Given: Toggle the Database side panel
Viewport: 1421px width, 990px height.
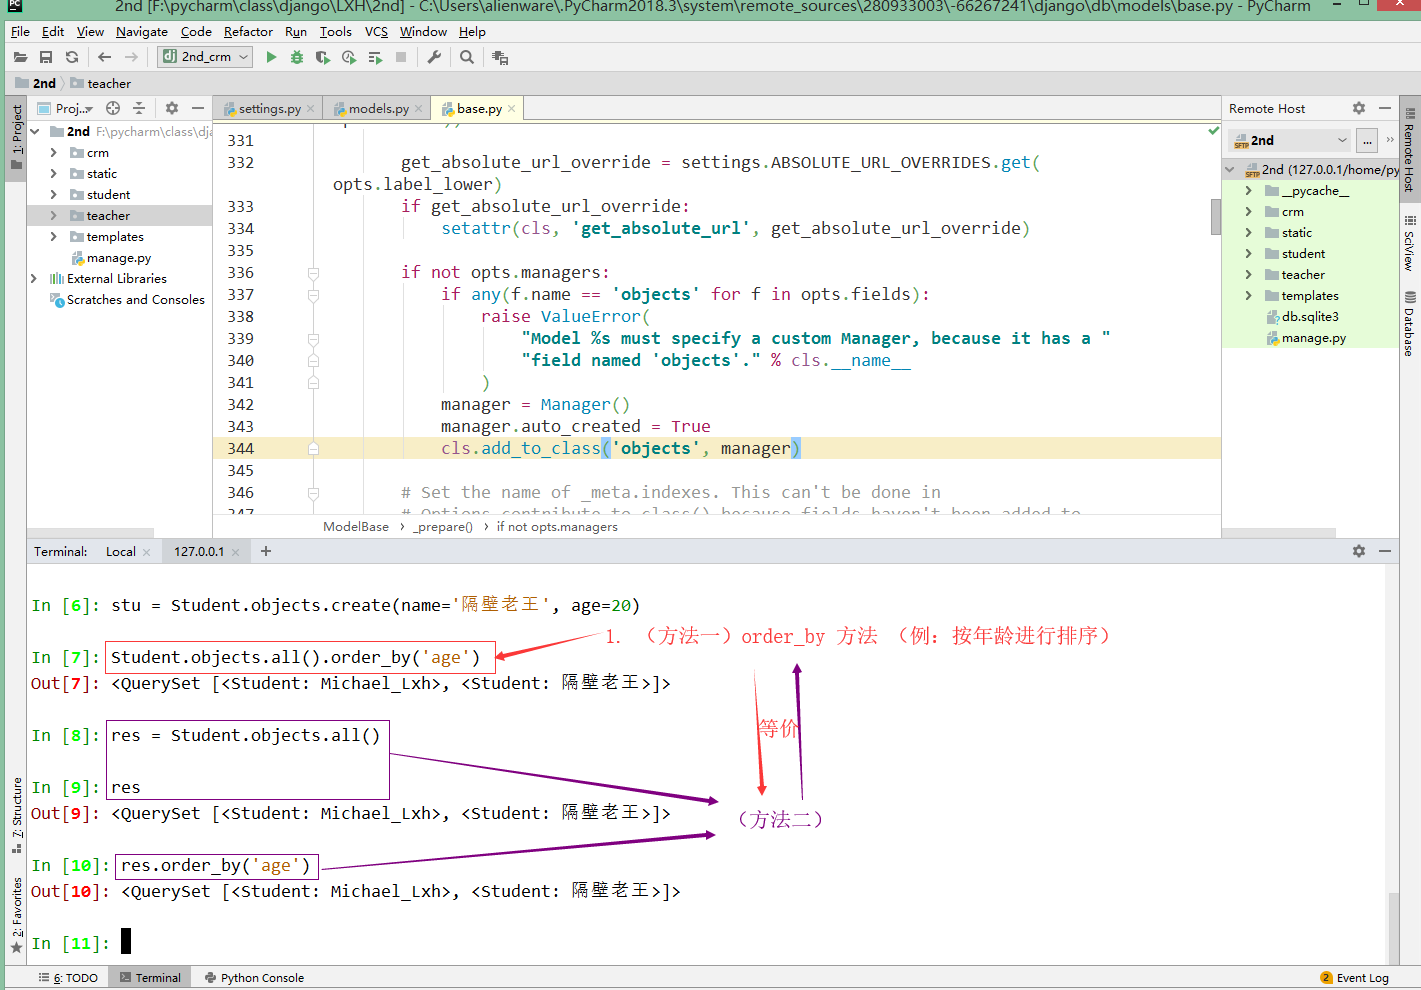Looking at the screenshot, I should tap(1409, 324).
